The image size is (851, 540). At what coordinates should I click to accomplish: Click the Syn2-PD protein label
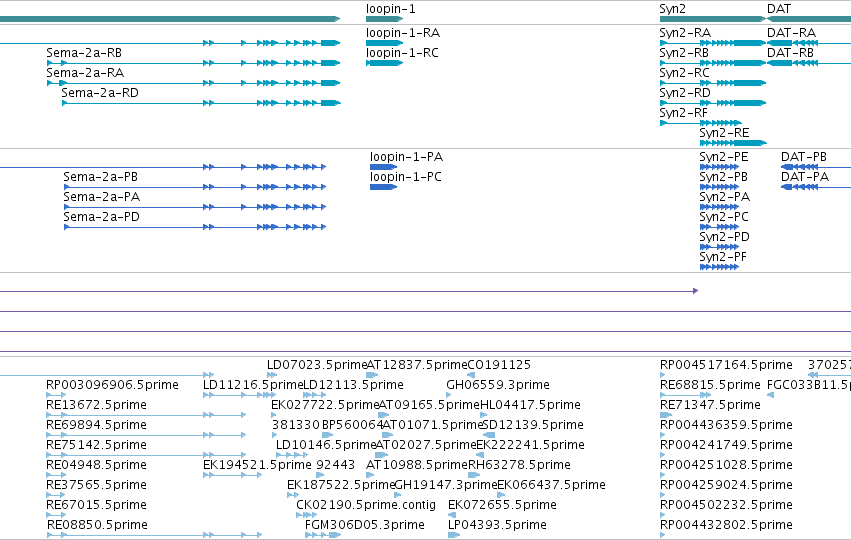point(724,237)
